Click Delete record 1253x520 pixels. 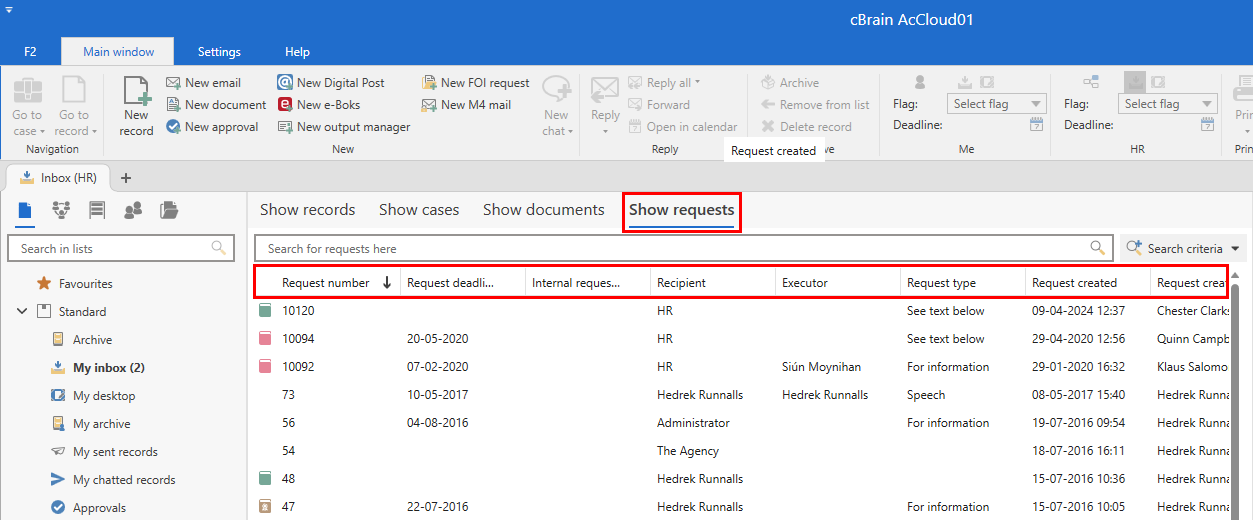coord(806,127)
